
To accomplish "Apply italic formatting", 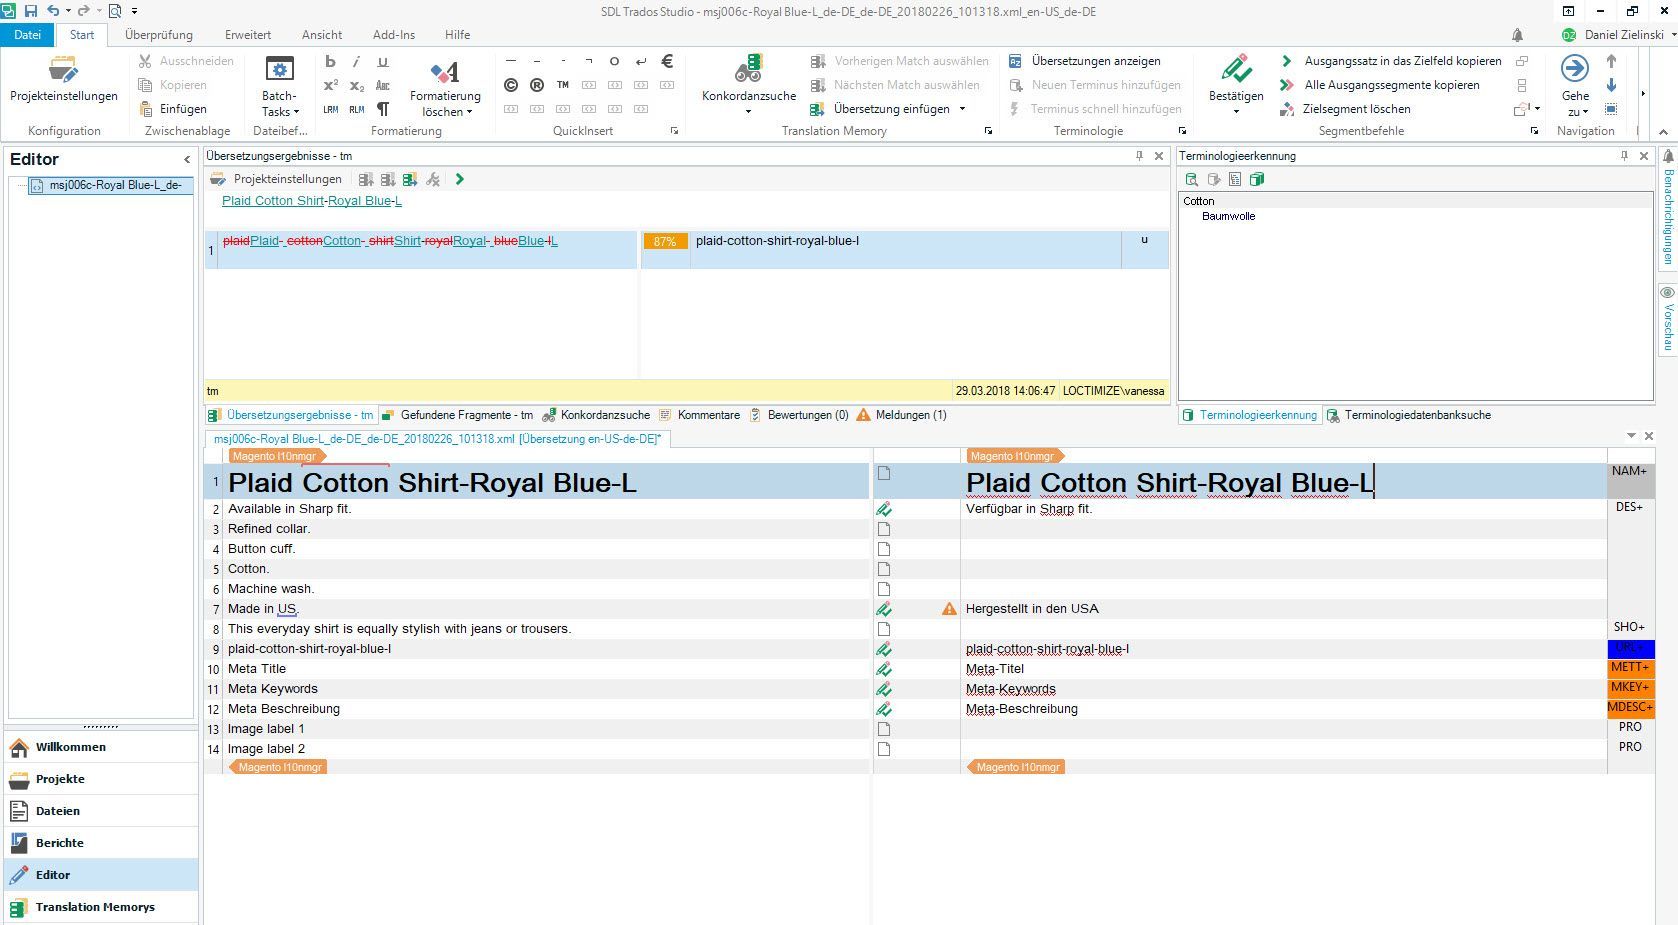I will (x=356, y=61).
